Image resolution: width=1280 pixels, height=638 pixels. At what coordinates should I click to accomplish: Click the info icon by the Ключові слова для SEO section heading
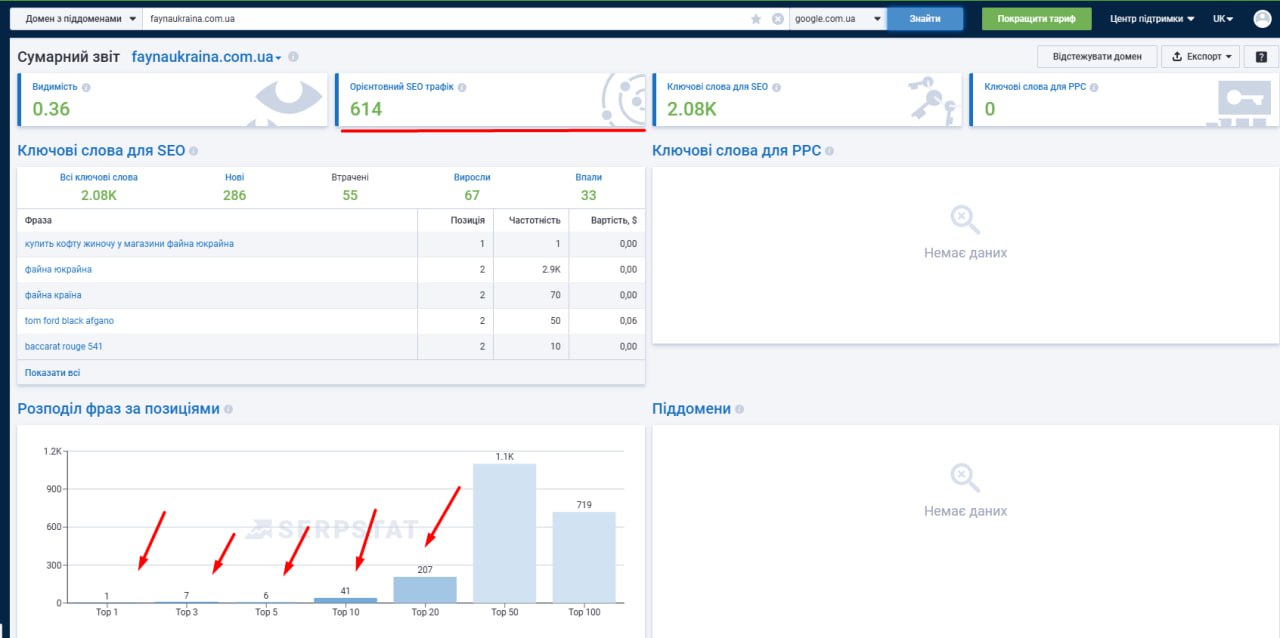(x=194, y=151)
